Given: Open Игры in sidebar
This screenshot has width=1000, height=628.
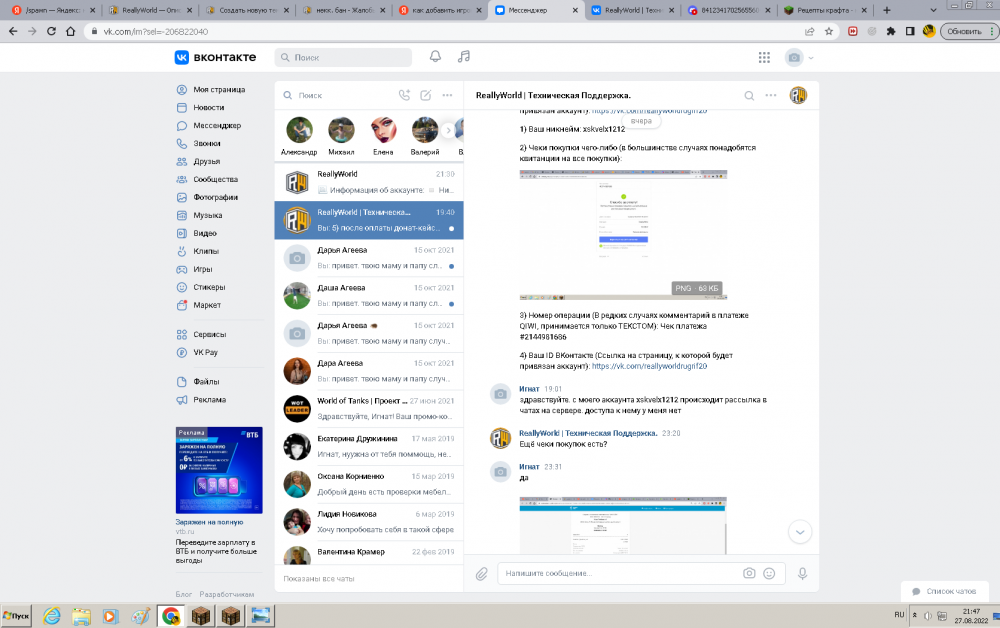Looking at the screenshot, I should tap(203, 269).
